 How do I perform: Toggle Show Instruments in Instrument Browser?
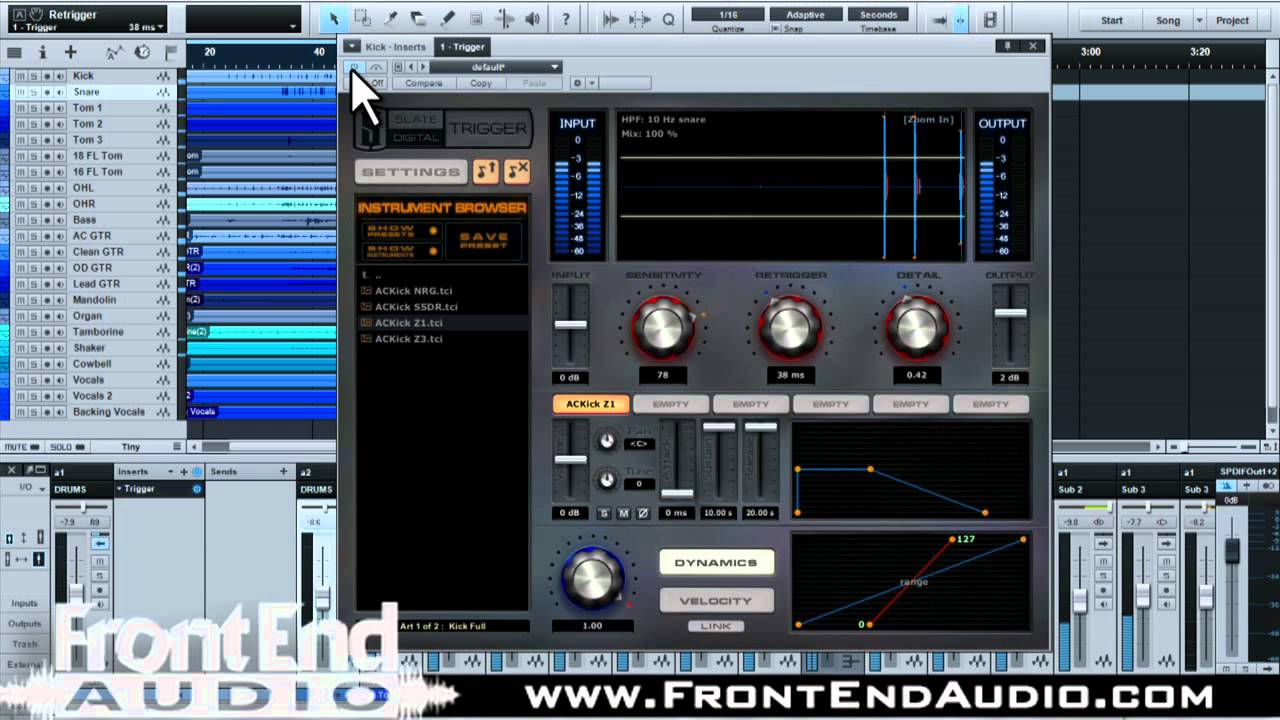tap(402, 251)
